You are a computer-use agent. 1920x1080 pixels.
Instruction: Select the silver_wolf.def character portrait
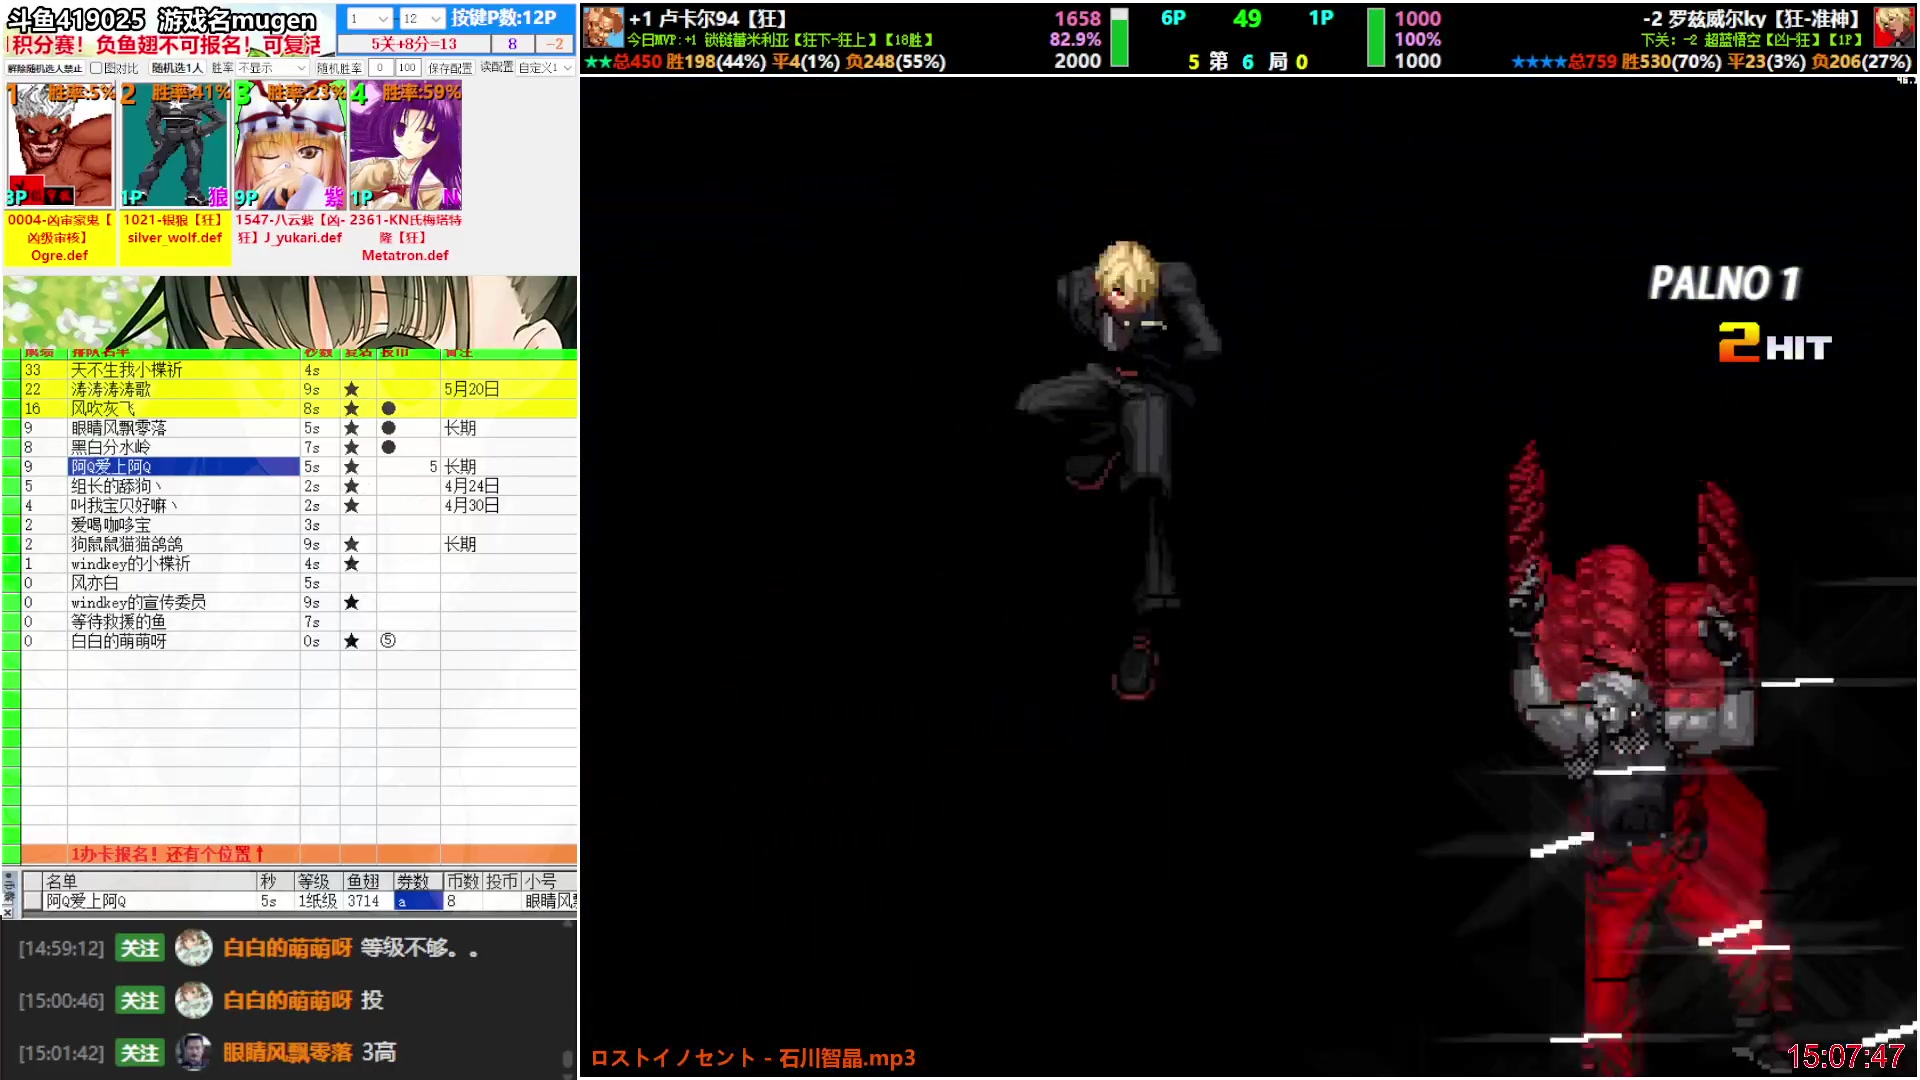coord(175,146)
